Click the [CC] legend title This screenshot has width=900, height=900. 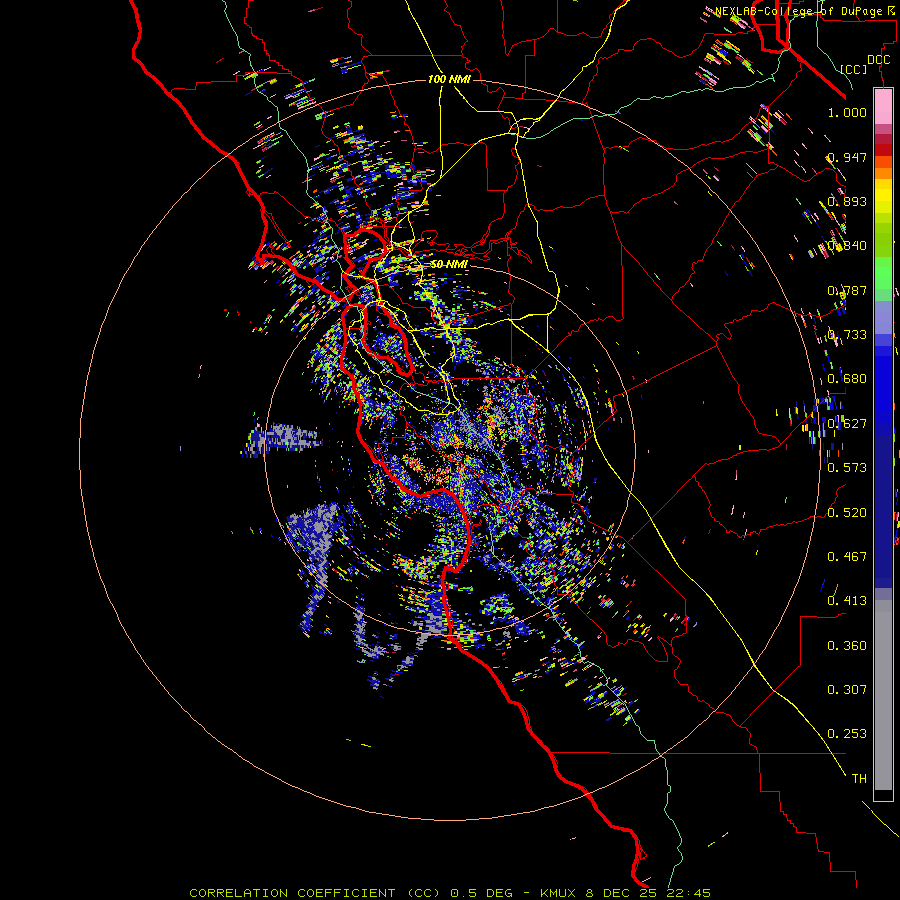[854, 69]
